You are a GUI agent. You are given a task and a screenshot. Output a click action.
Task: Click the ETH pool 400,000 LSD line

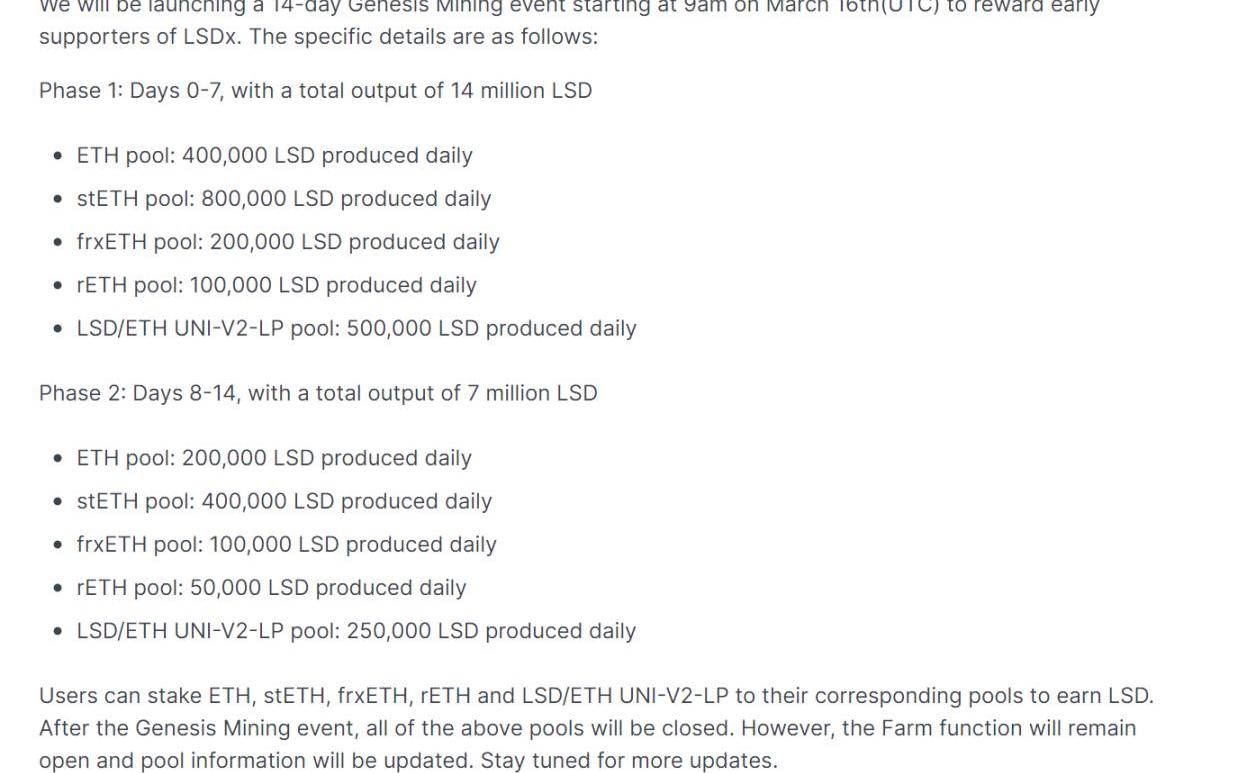tap(274, 156)
